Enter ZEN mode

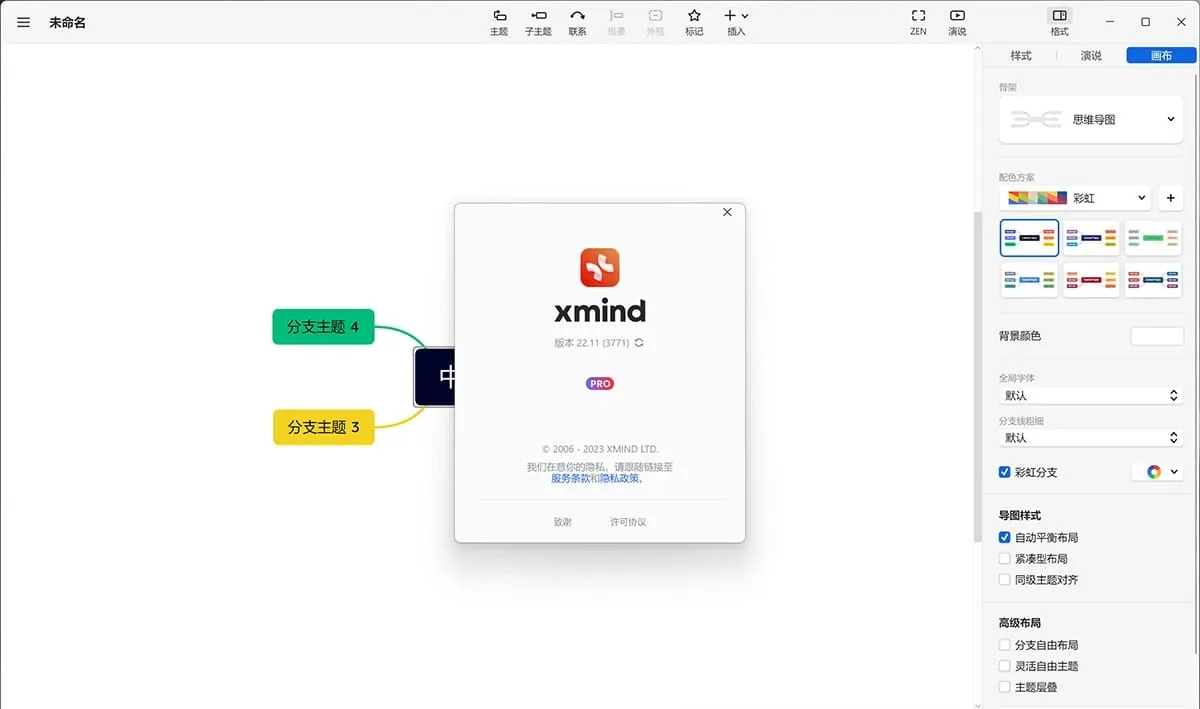tap(918, 22)
